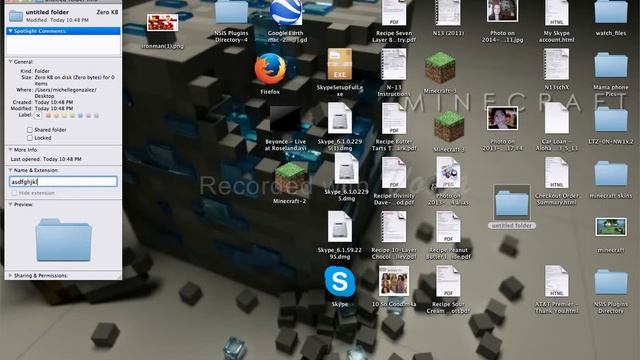Select the Photo on 2013 portrait thumbnail
Viewport: 640px width, 360px height.
502,118
